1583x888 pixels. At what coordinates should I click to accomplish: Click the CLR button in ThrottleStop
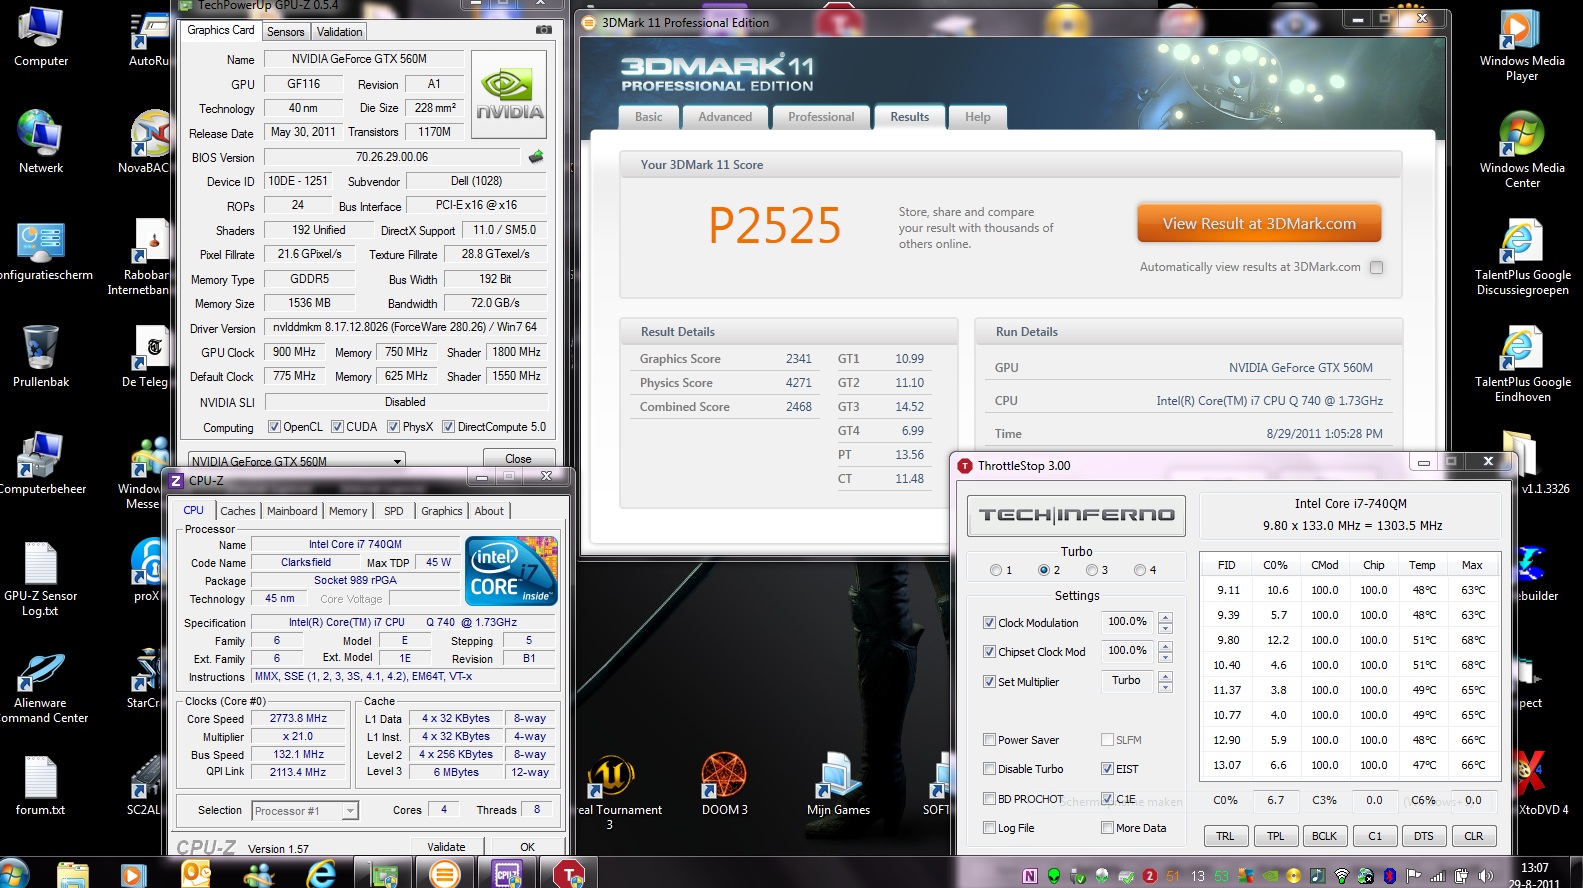tap(1473, 836)
